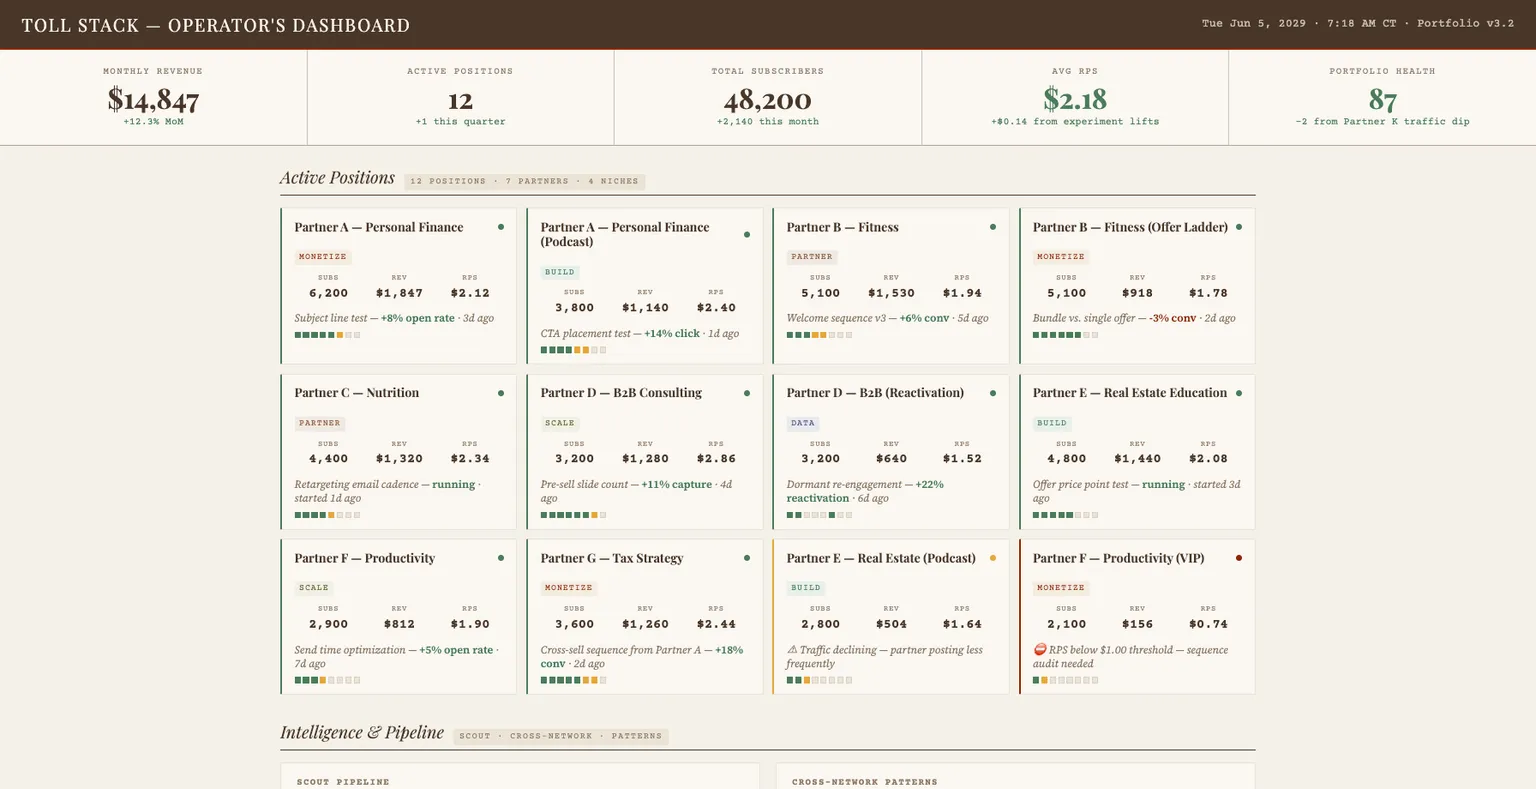
Task: Click the Portfolio Health score 87
Action: pyautogui.click(x=1382, y=101)
